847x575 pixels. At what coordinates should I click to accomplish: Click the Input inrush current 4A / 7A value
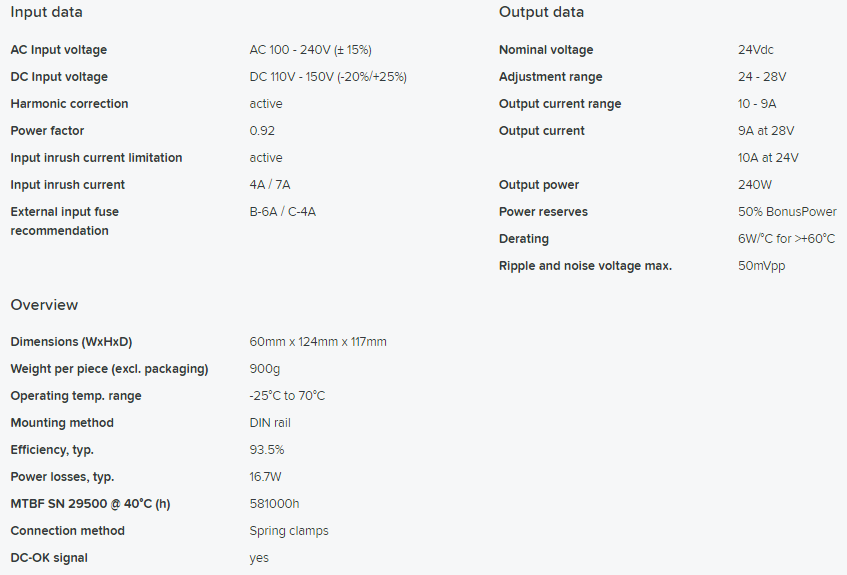pos(270,185)
